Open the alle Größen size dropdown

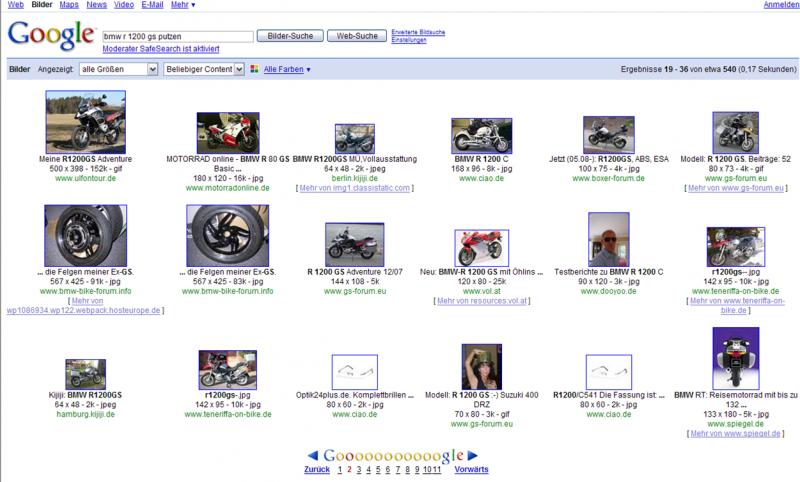pyautogui.click(x=119, y=70)
